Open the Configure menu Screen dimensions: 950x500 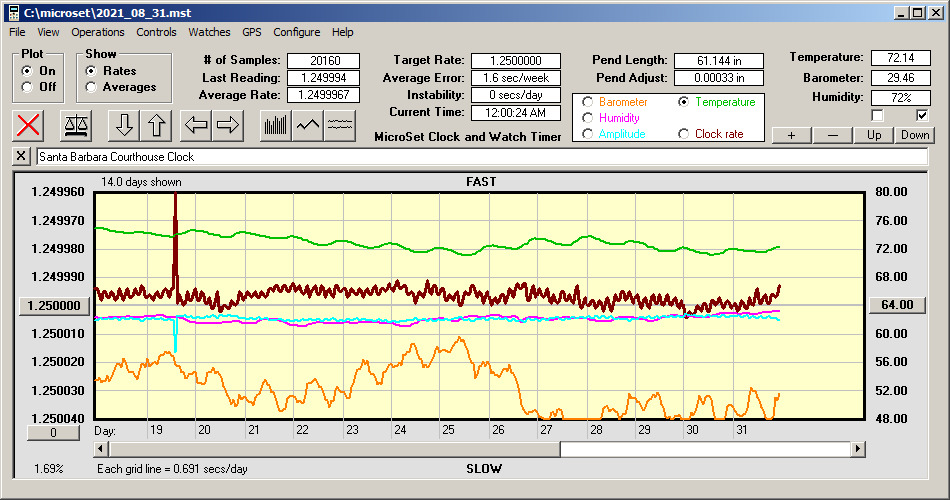coord(296,32)
